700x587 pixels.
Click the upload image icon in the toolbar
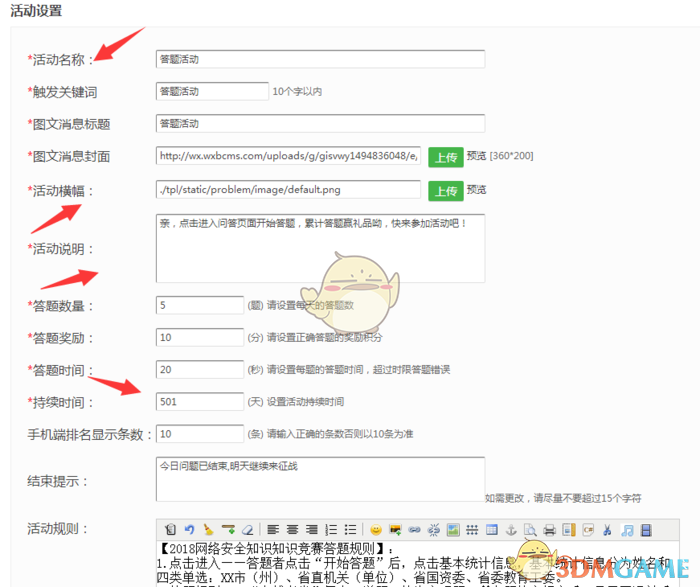click(x=395, y=530)
